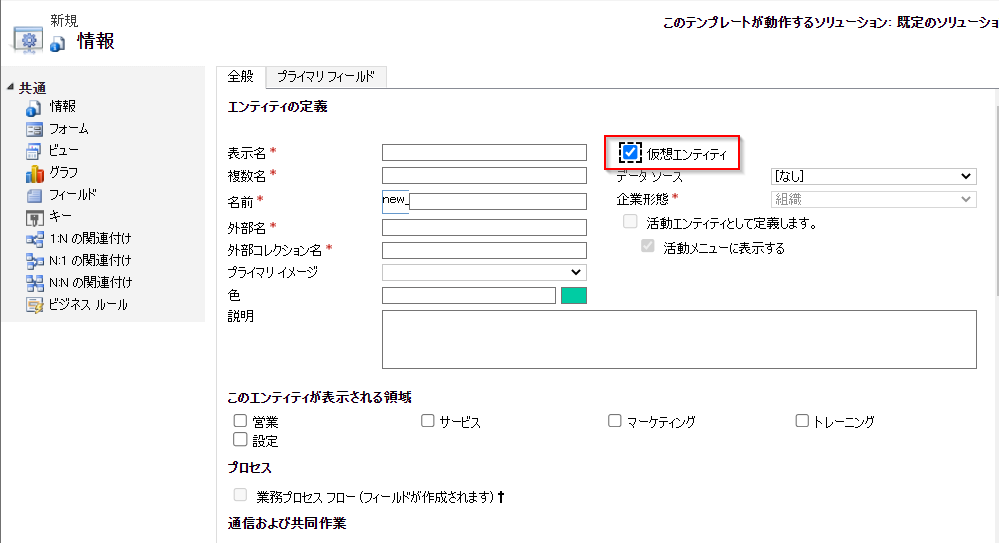Click the ビジネス ルール icon
The image size is (999, 543).
pyautogui.click(x=34, y=305)
